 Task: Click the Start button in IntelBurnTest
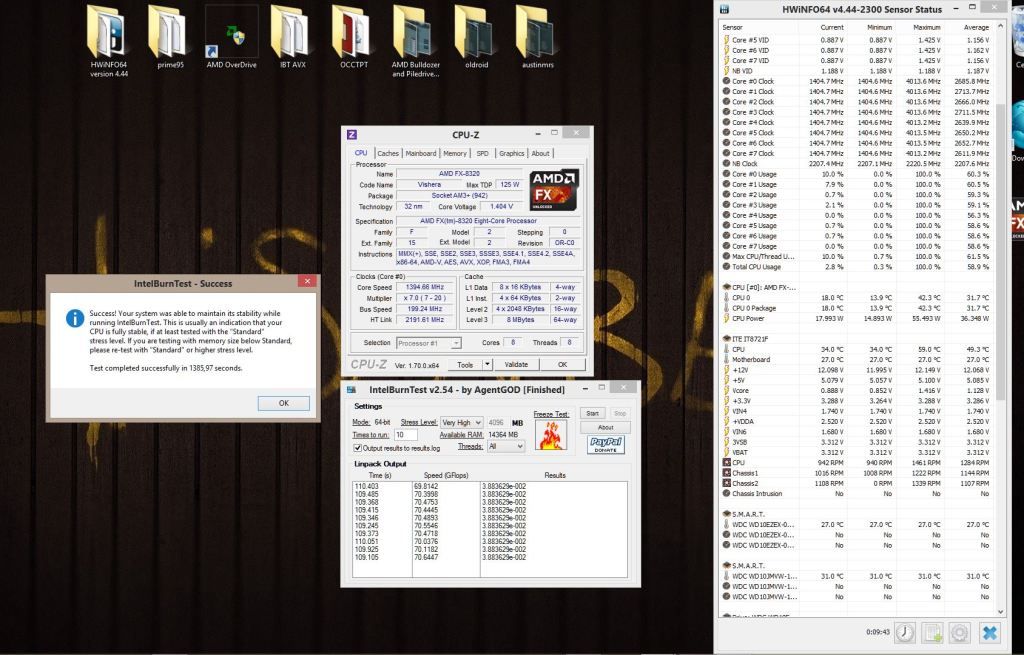(593, 413)
